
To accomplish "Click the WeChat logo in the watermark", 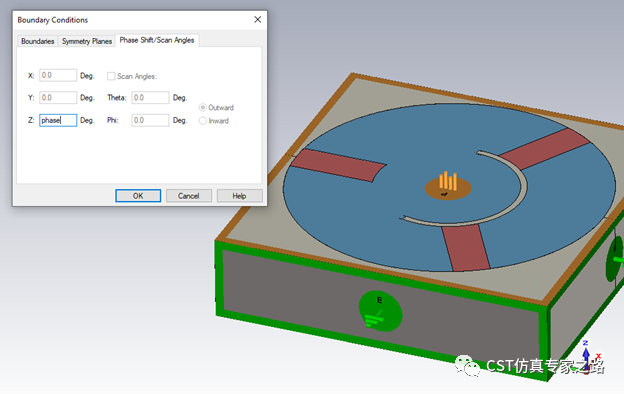I will 467,365.
